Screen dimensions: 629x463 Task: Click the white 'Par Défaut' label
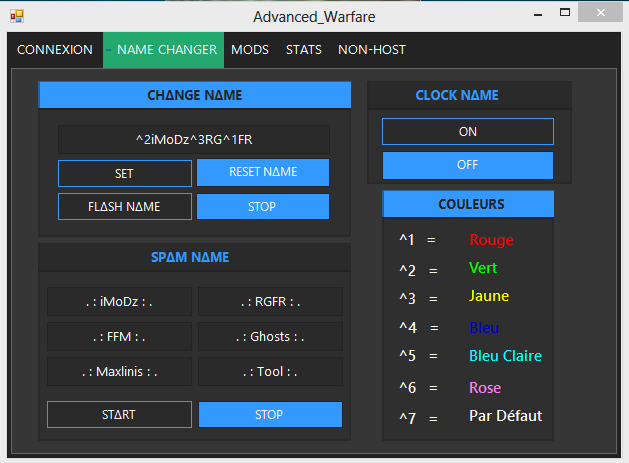505,416
